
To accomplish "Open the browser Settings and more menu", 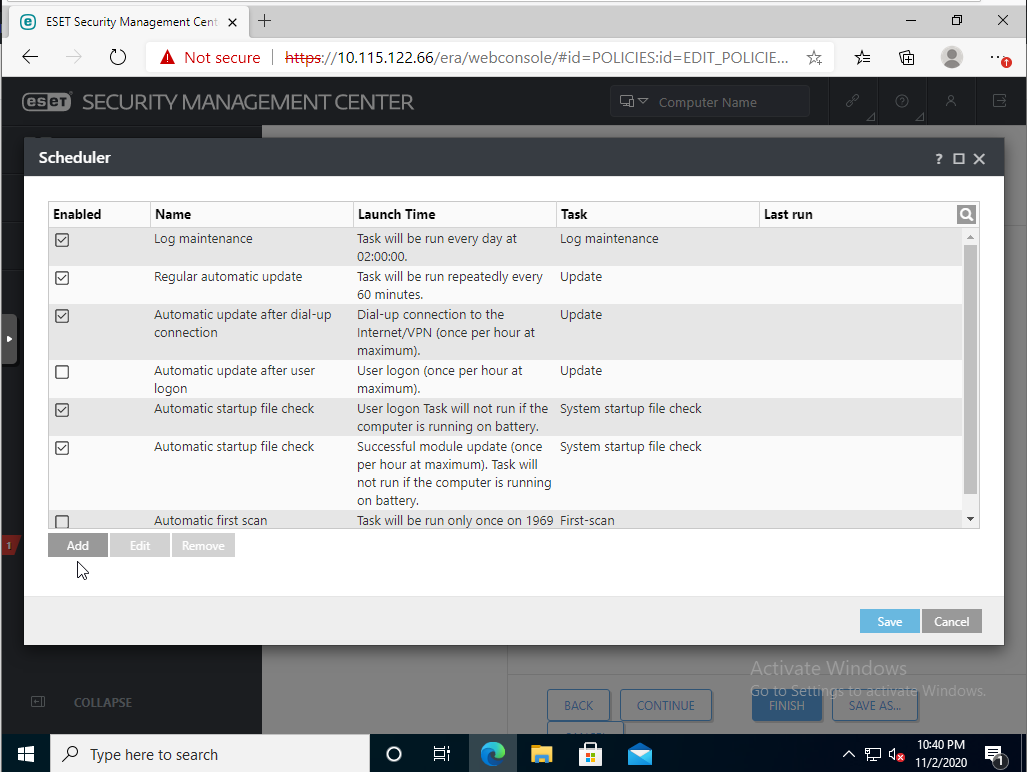I will [998, 57].
